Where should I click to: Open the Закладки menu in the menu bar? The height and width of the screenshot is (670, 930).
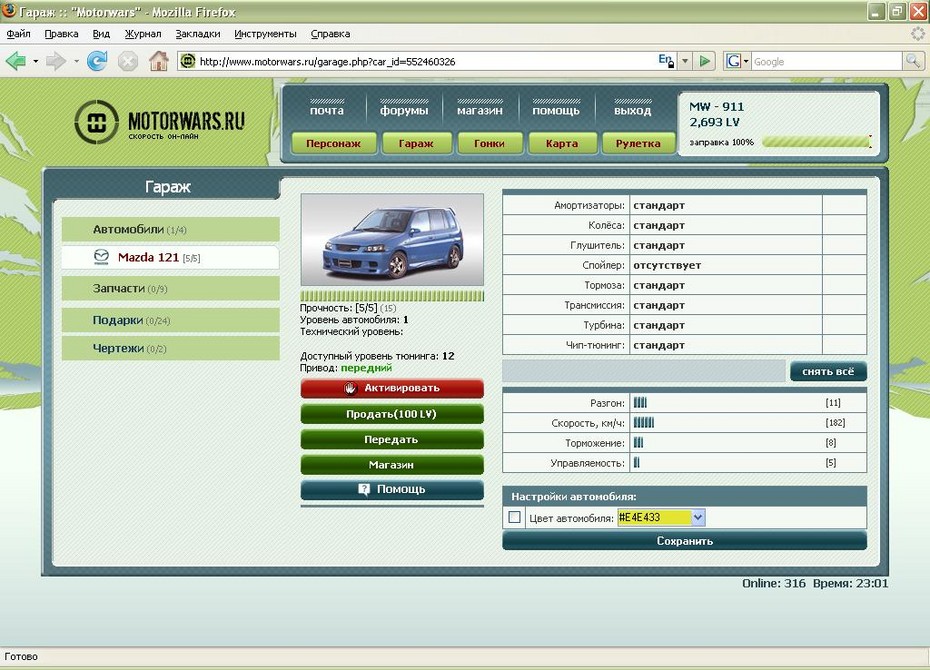pyautogui.click(x=197, y=34)
